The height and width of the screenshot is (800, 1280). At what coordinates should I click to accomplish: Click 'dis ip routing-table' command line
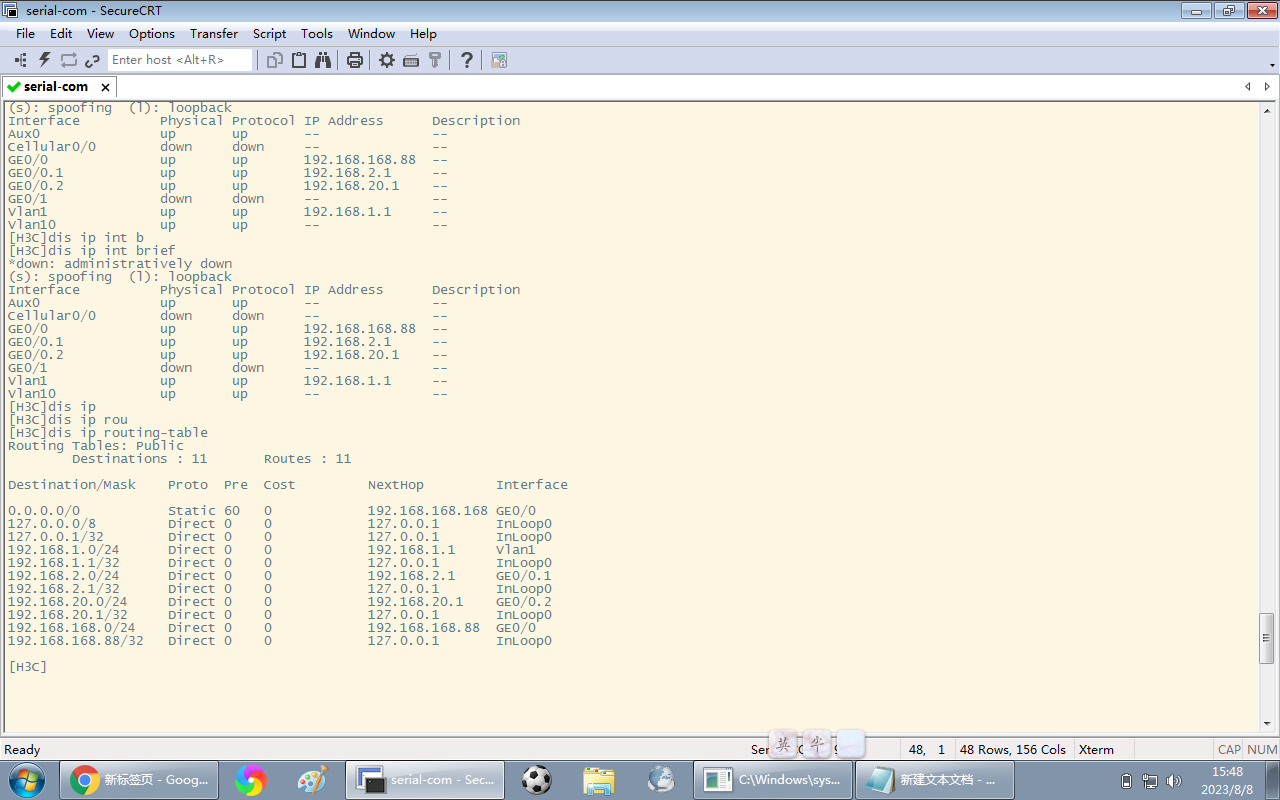[108, 433]
